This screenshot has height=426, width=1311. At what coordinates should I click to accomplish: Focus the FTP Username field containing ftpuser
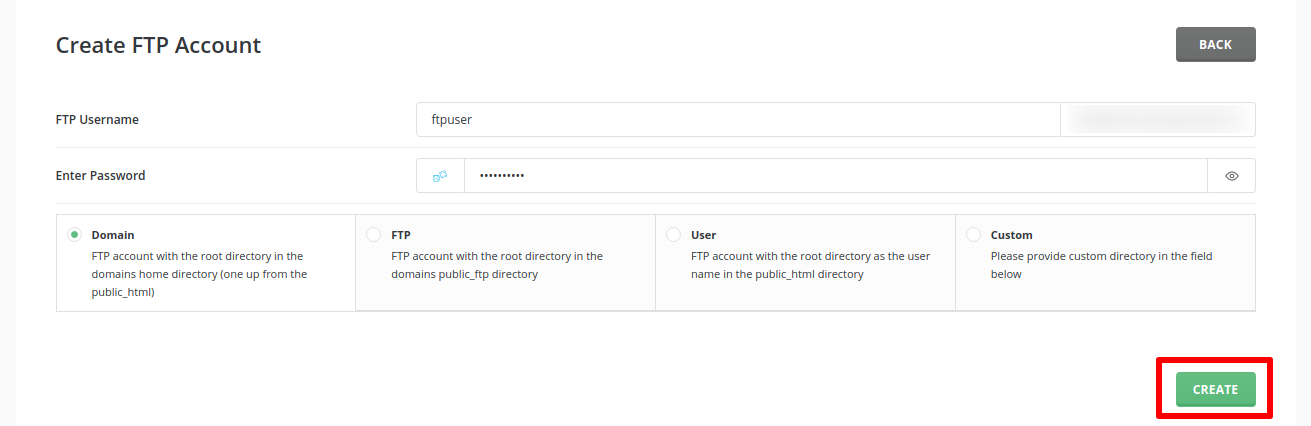pyautogui.click(x=737, y=119)
